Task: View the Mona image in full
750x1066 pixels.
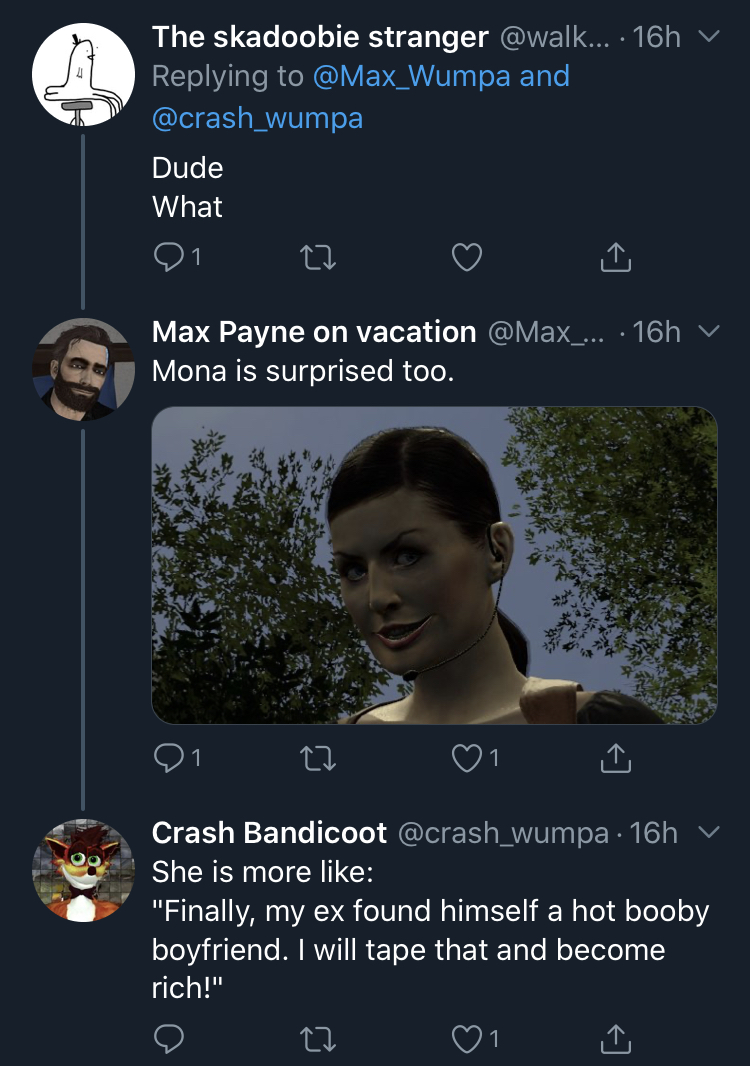Action: tap(434, 565)
